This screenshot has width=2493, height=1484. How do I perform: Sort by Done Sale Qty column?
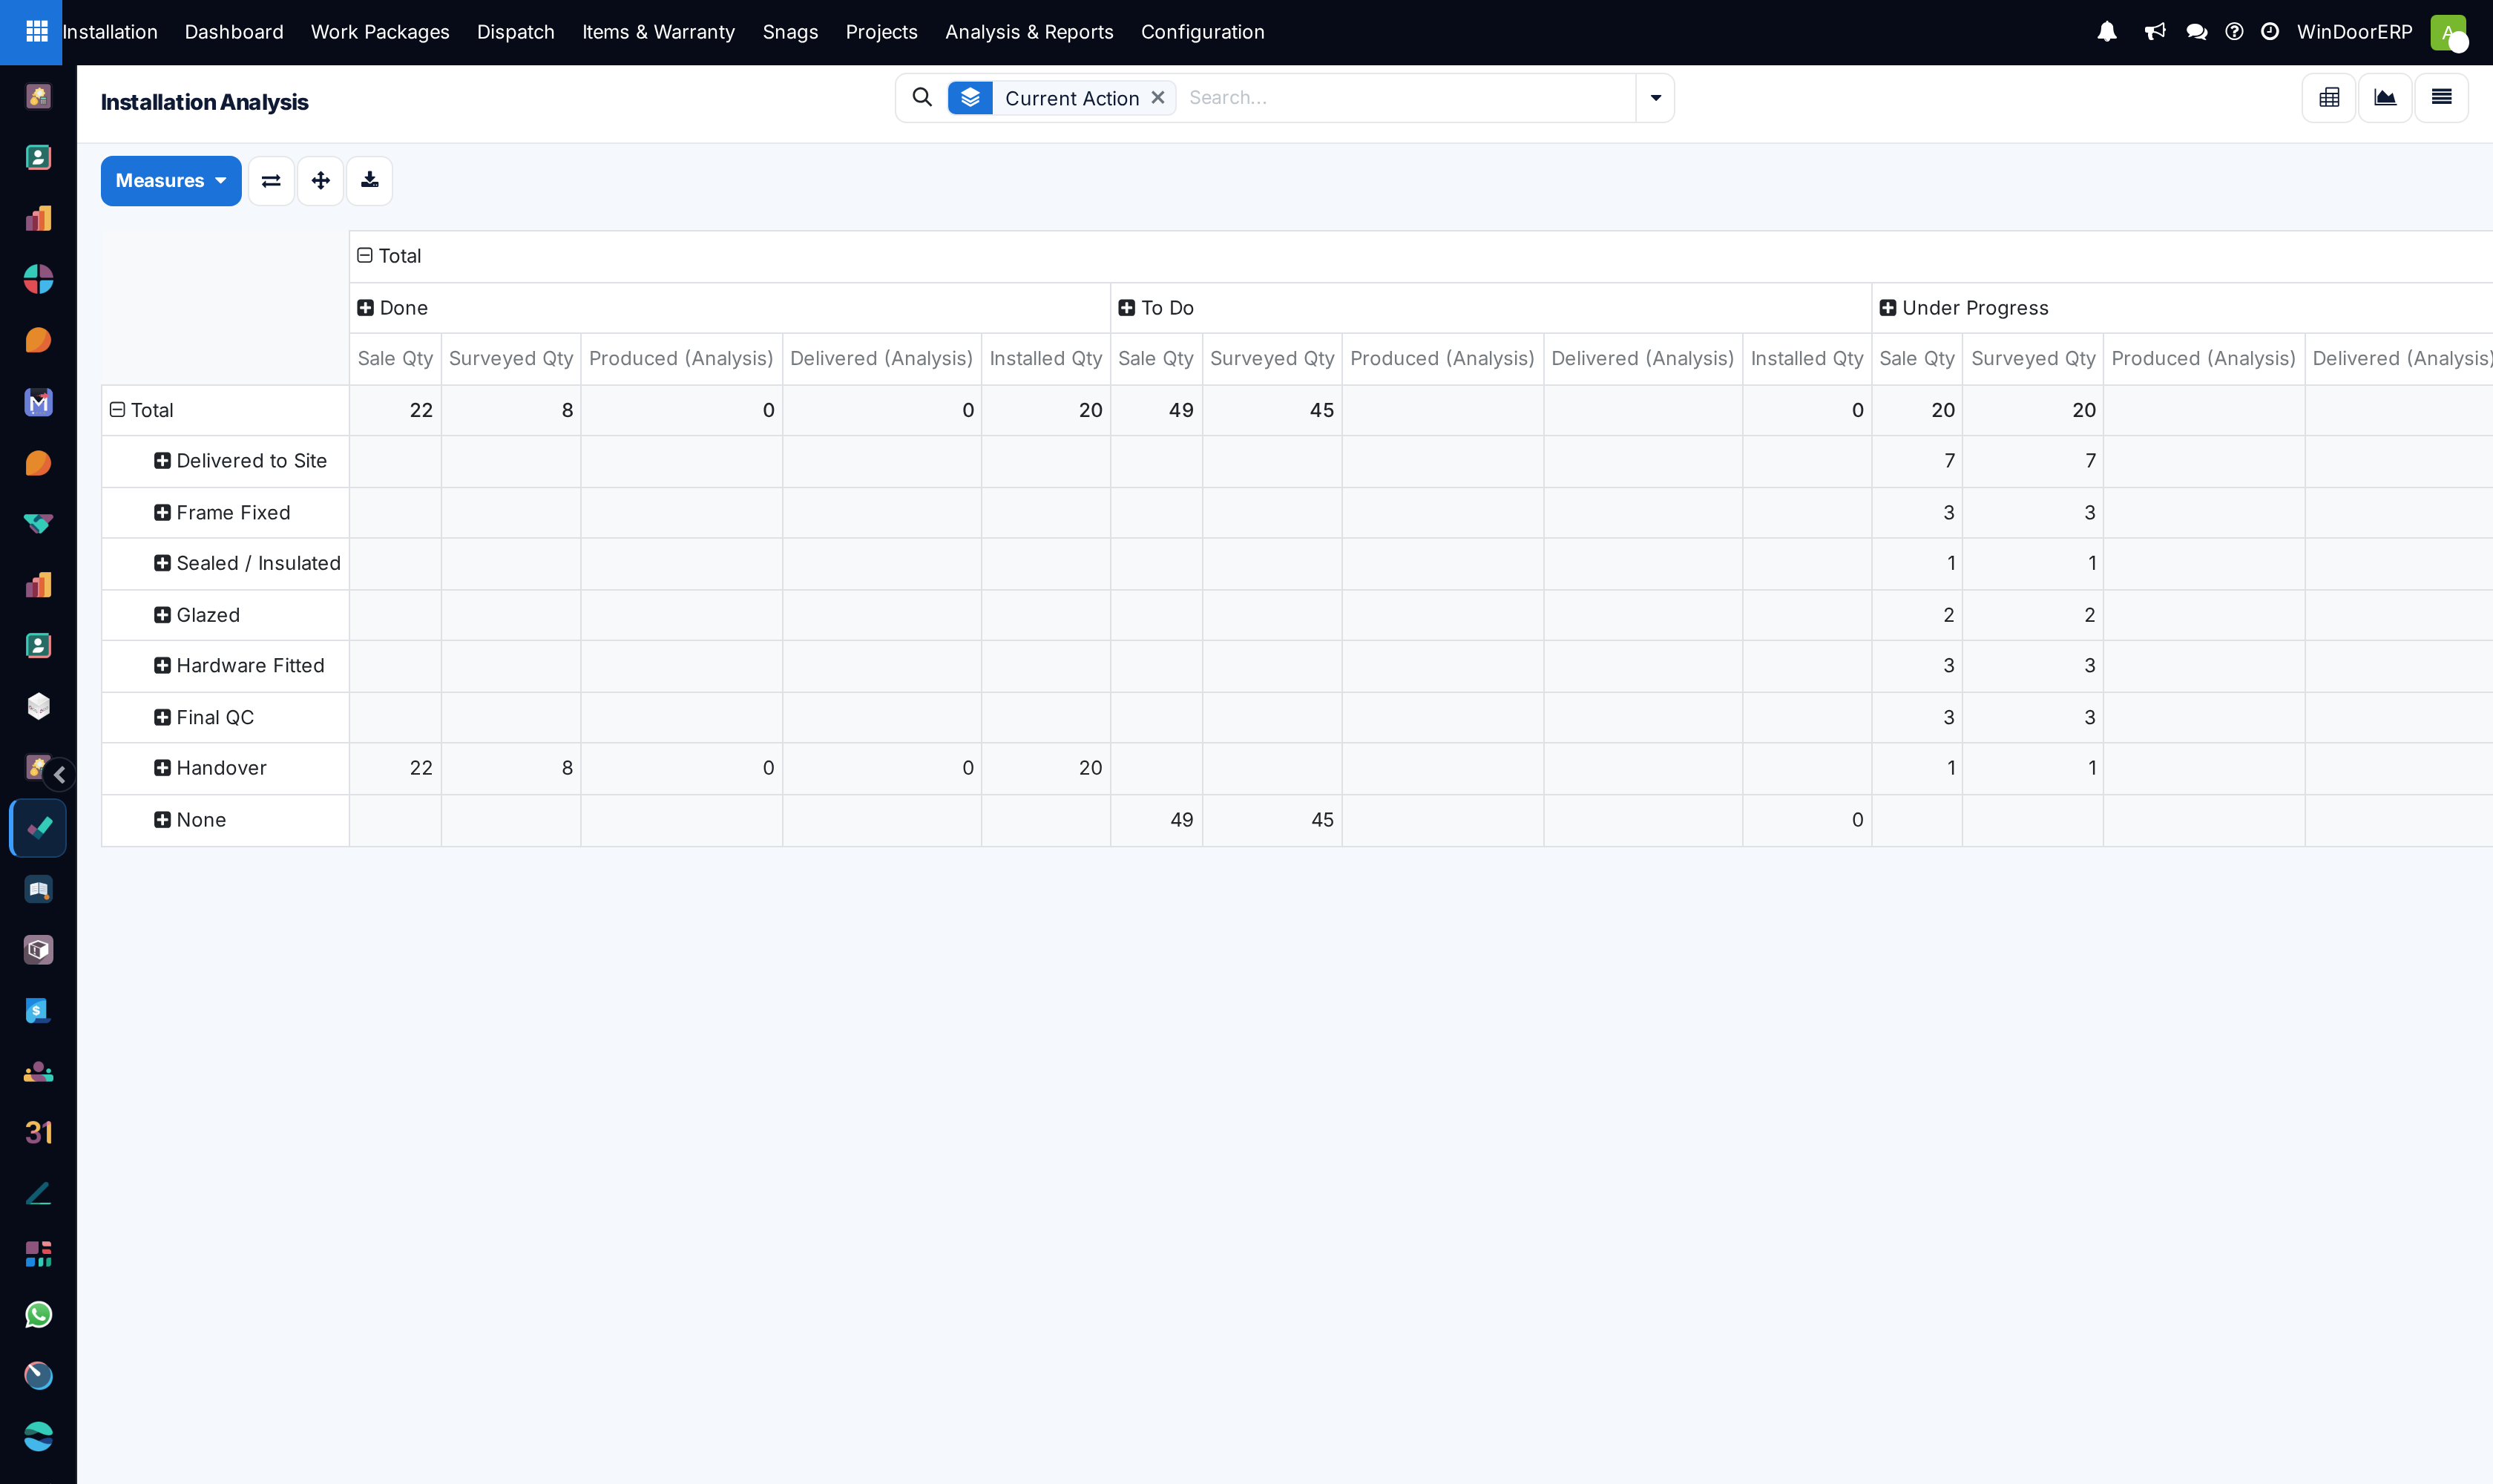[395, 359]
